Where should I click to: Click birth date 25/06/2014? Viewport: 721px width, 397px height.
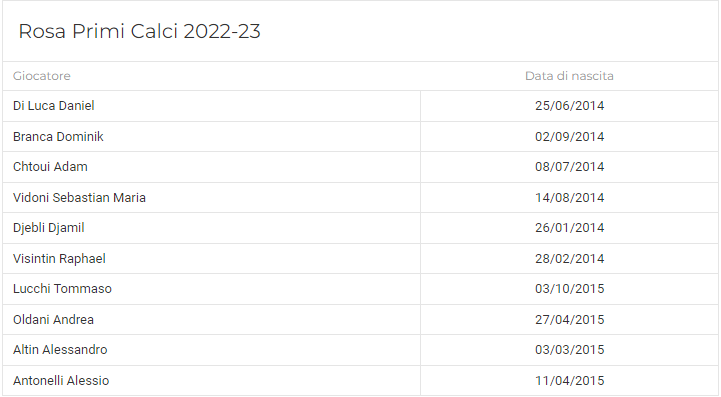click(569, 106)
